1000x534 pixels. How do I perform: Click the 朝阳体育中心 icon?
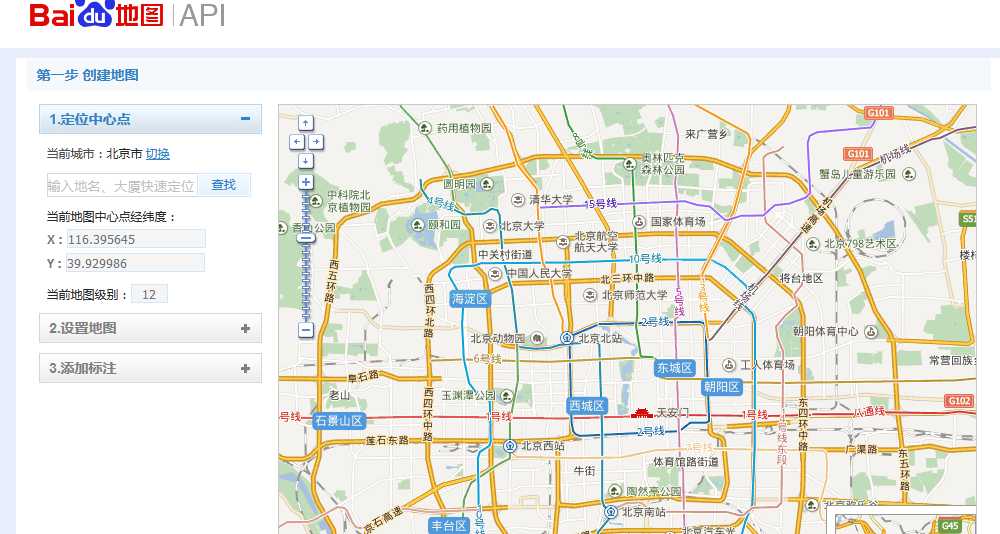tap(871, 331)
